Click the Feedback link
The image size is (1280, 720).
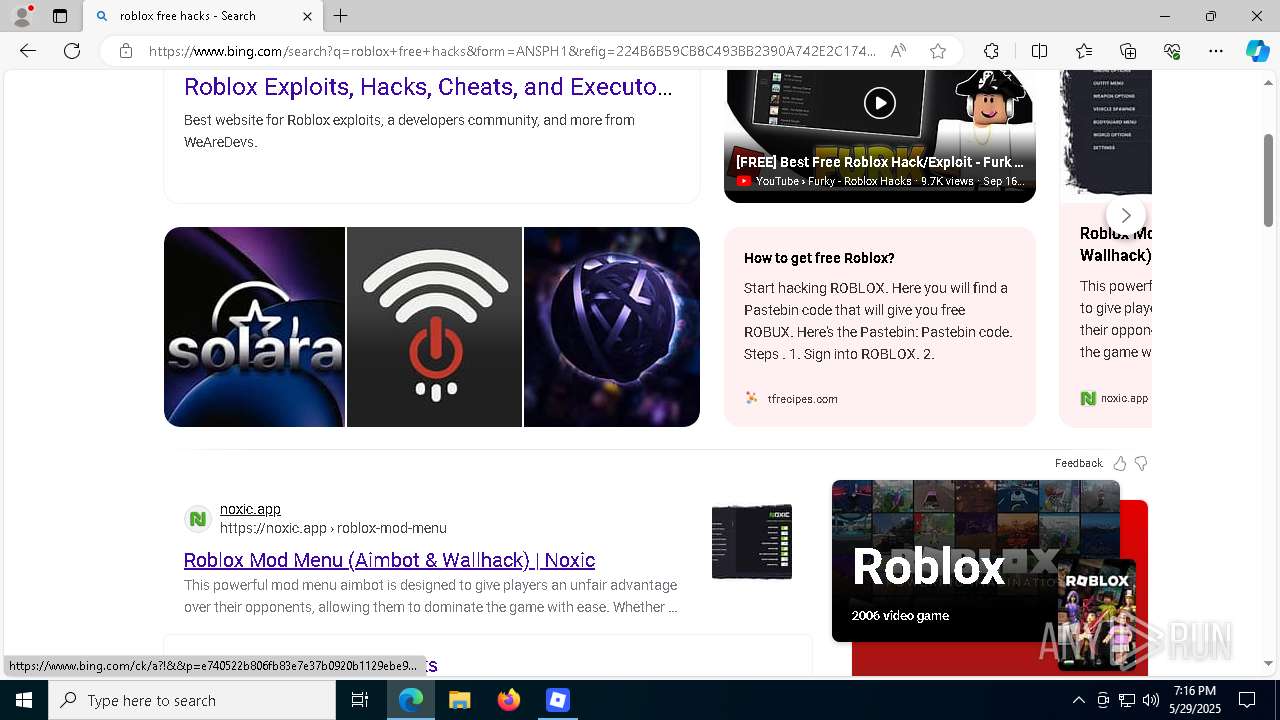[x=1078, y=463]
